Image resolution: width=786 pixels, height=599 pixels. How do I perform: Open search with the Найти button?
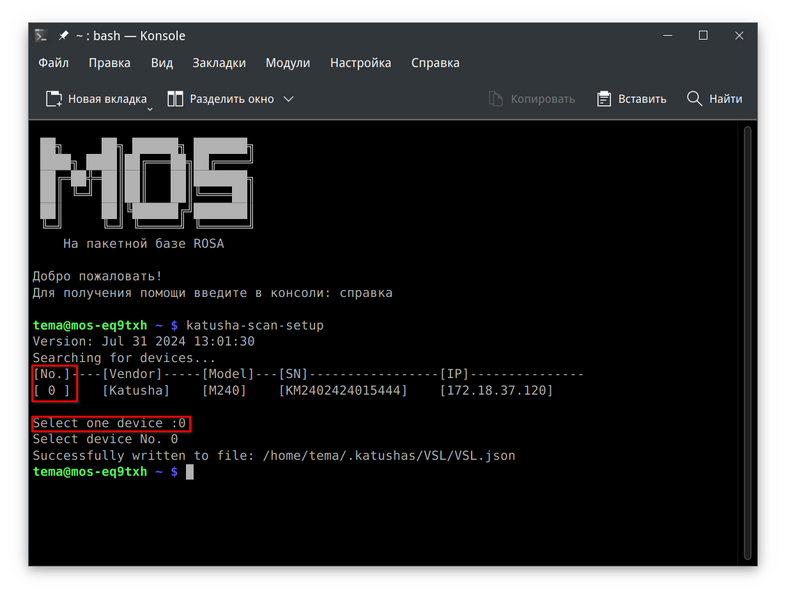click(714, 99)
